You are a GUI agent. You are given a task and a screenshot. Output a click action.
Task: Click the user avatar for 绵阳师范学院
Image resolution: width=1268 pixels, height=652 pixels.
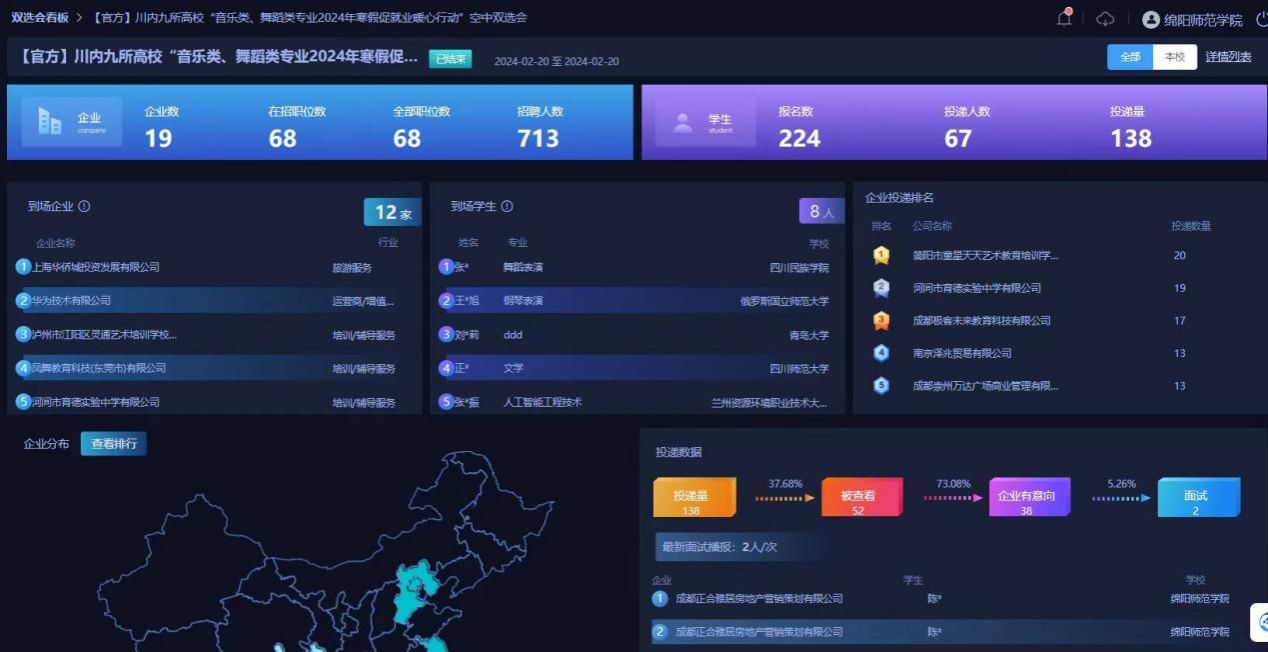[1151, 20]
